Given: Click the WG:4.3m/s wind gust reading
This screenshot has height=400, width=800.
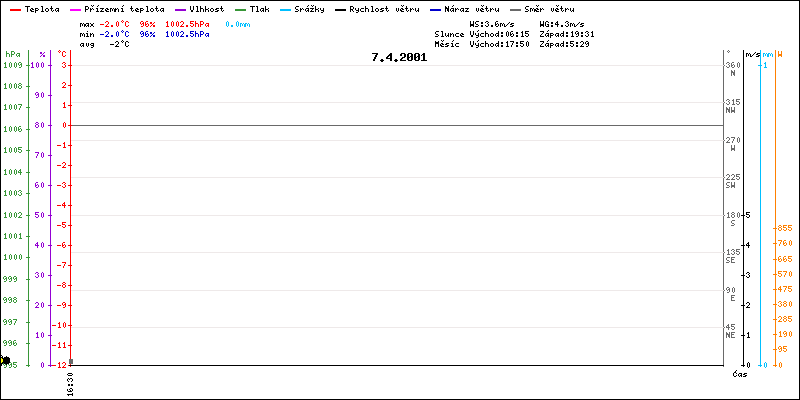Looking at the screenshot, I should pyautogui.click(x=561, y=22).
